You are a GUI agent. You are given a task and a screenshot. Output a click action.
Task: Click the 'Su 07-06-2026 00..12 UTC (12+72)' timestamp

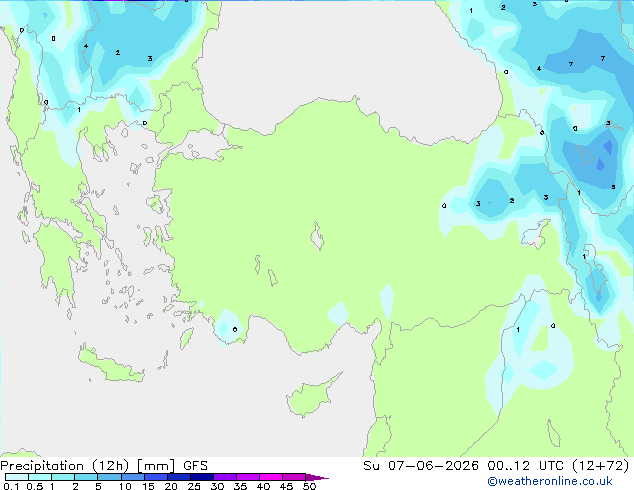point(496,466)
